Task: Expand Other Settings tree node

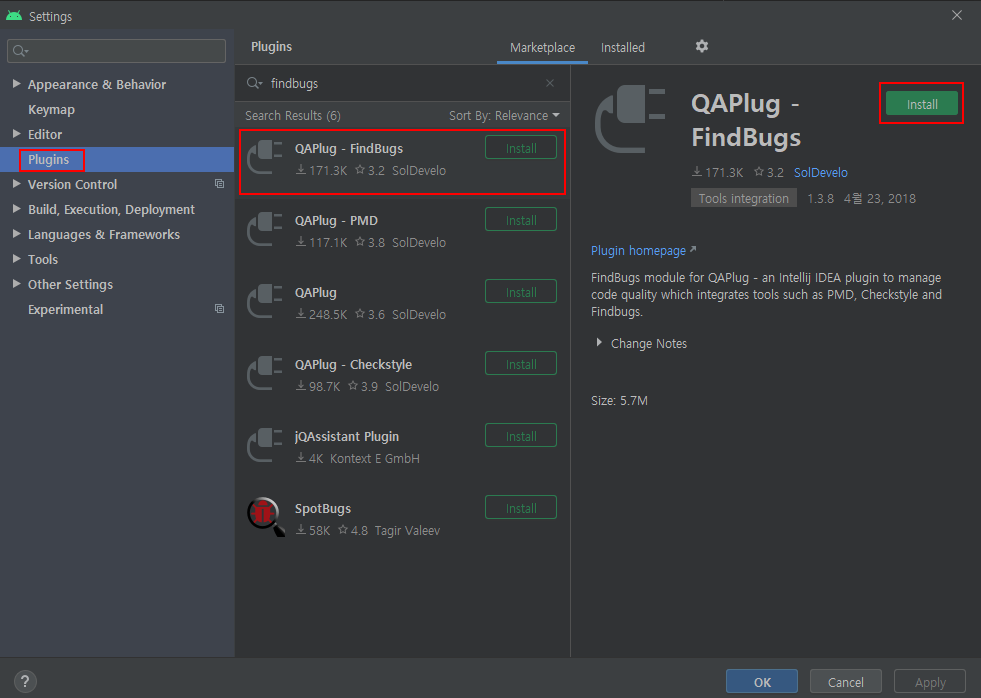Action: pyautogui.click(x=17, y=284)
